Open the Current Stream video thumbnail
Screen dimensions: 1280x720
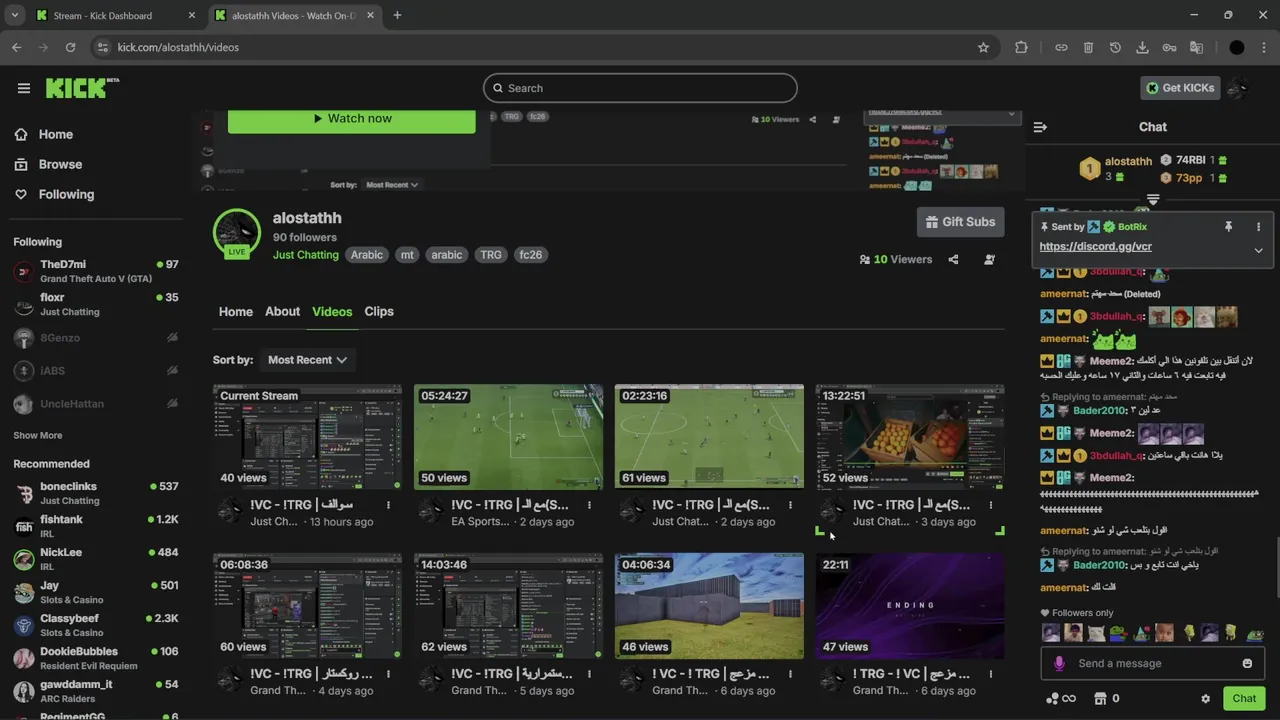(307, 437)
